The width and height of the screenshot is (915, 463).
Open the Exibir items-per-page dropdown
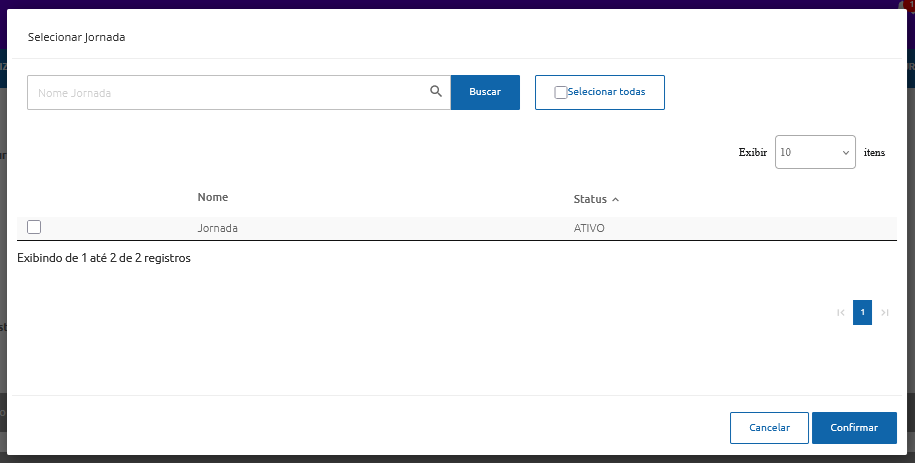click(x=814, y=153)
